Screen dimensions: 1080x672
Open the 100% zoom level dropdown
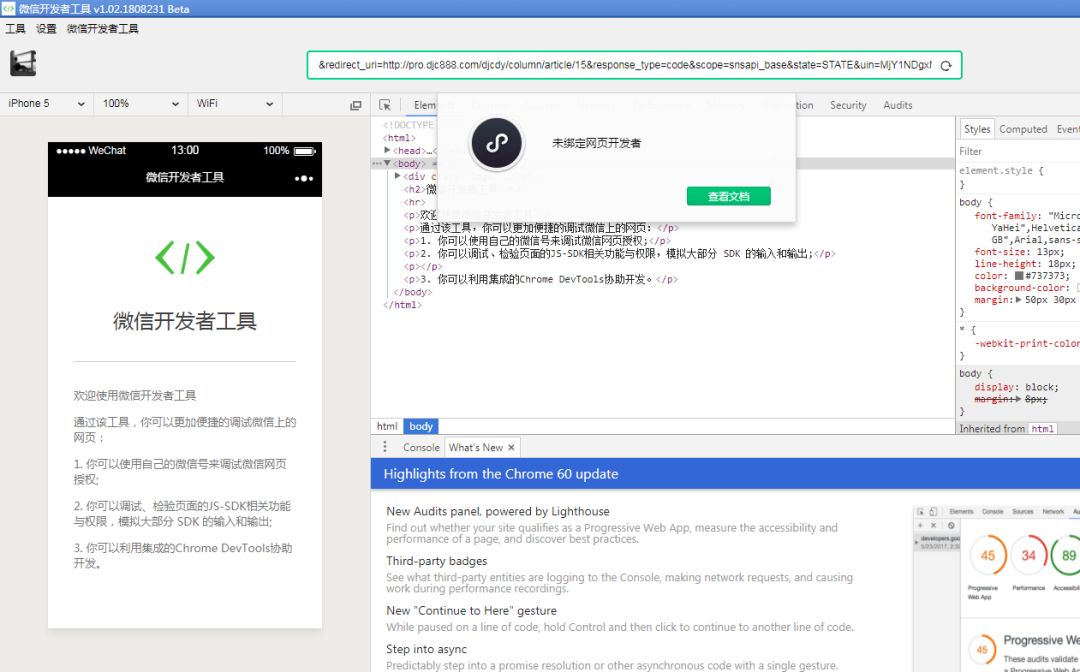tap(140, 103)
